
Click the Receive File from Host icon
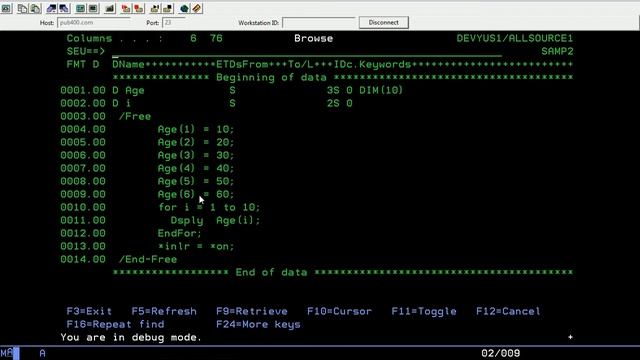64,8
